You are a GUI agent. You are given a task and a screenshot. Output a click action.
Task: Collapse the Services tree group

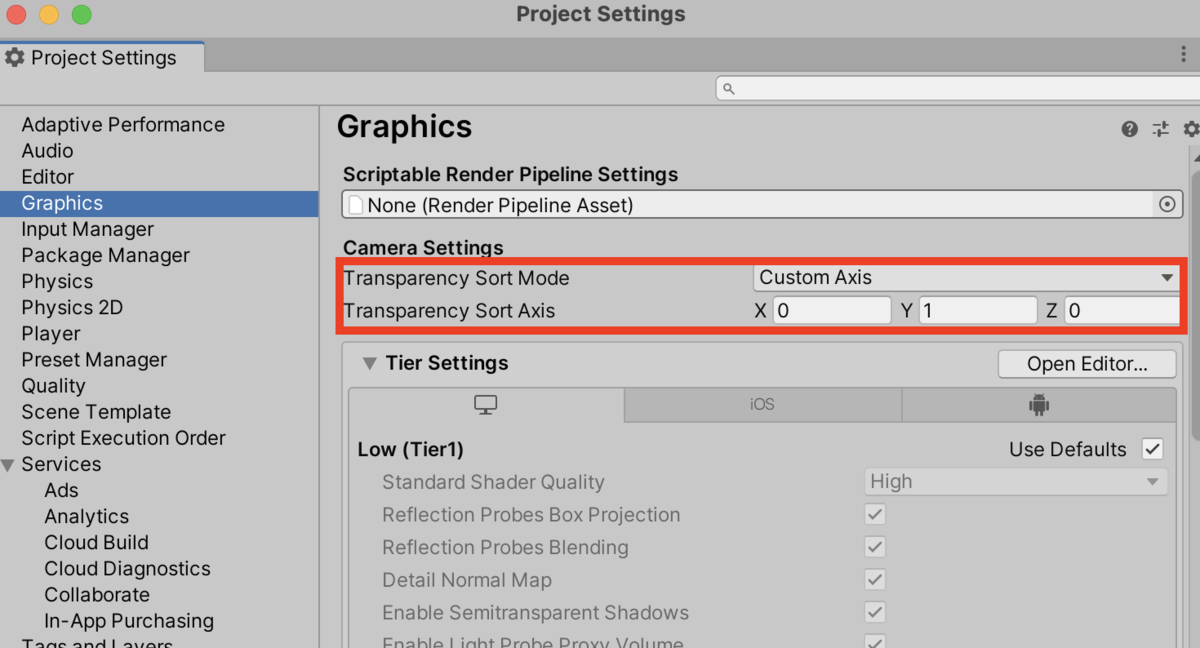9,465
